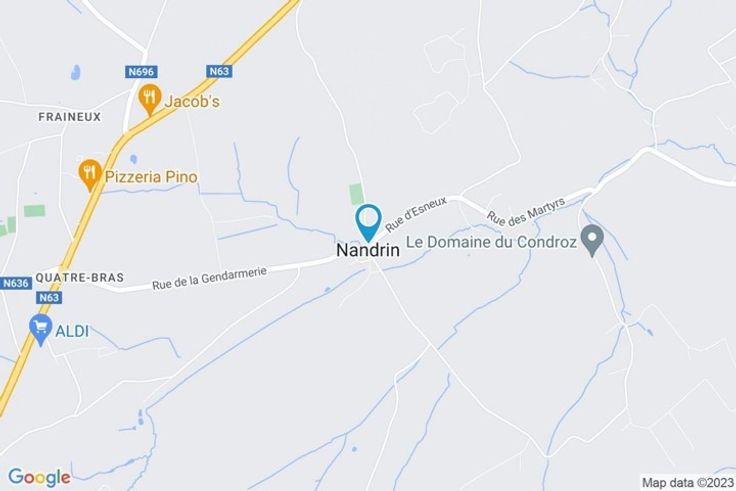This screenshot has height=491, width=736.
Task: Select the Rue des Martyrs street label
Action: [526, 212]
